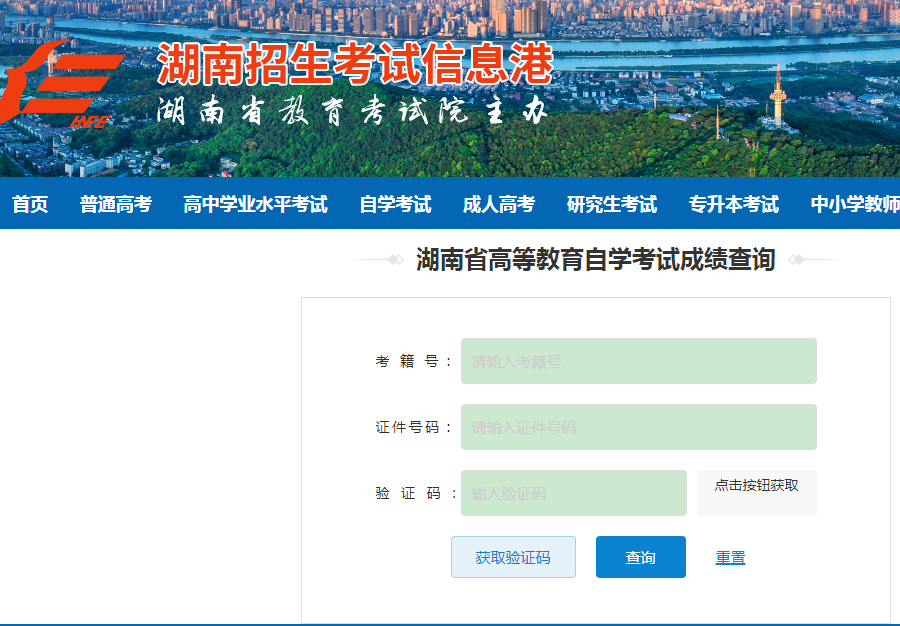900x626 pixels.
Task: Select the 验证码 text input box
Action: tap(573, 493)
